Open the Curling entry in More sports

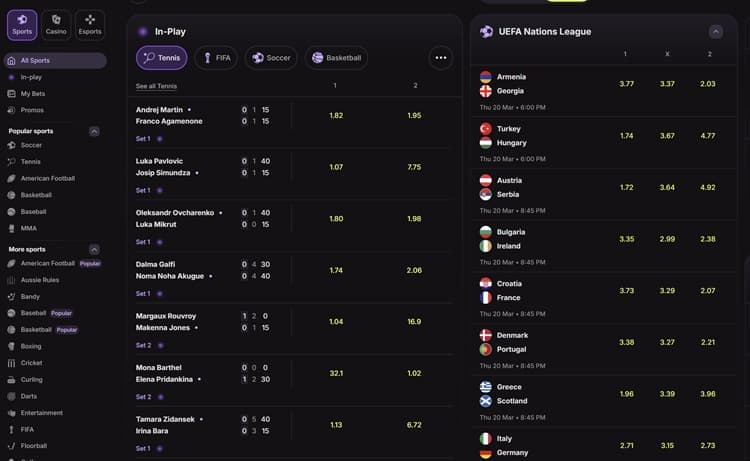coord(32,380)
